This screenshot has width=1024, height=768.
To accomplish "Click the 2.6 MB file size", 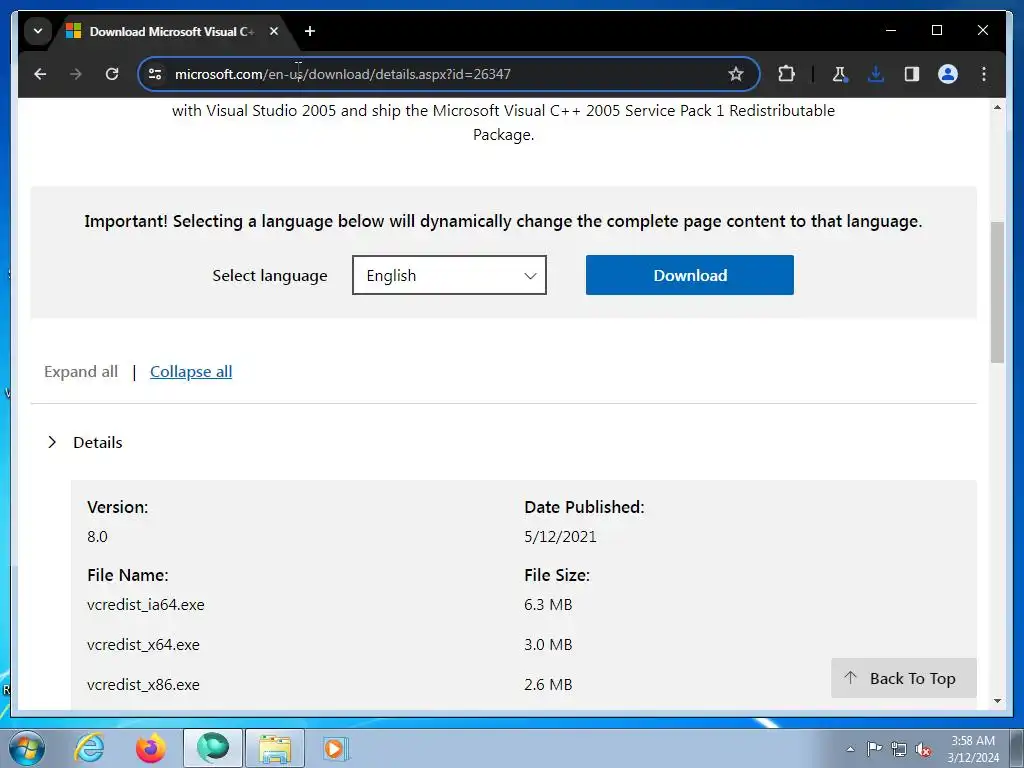I will pos(548,684).
